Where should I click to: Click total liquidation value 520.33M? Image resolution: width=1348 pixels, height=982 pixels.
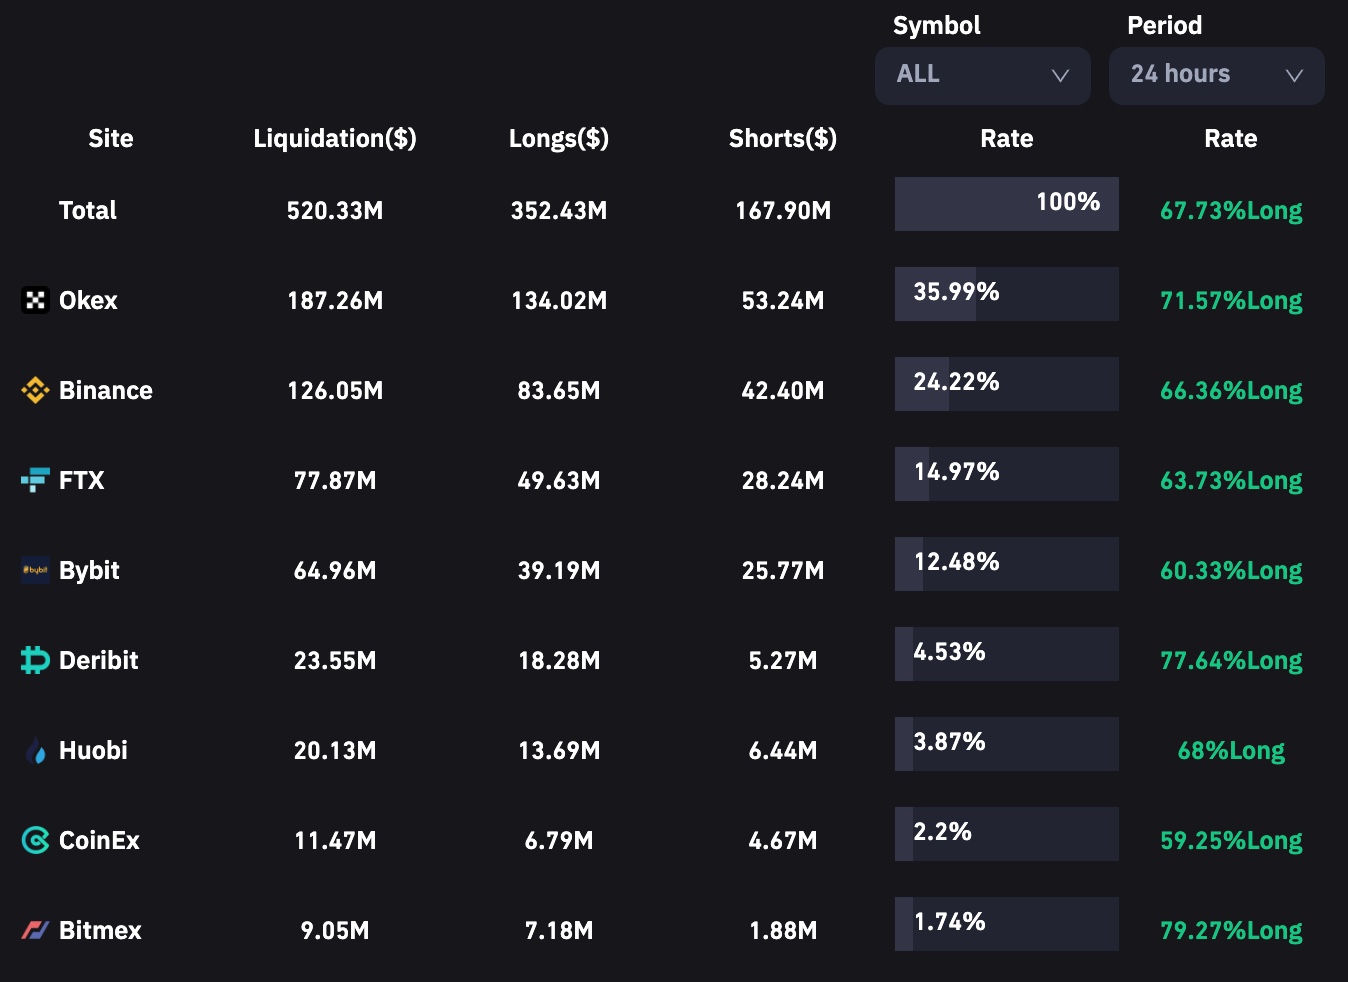335,210
